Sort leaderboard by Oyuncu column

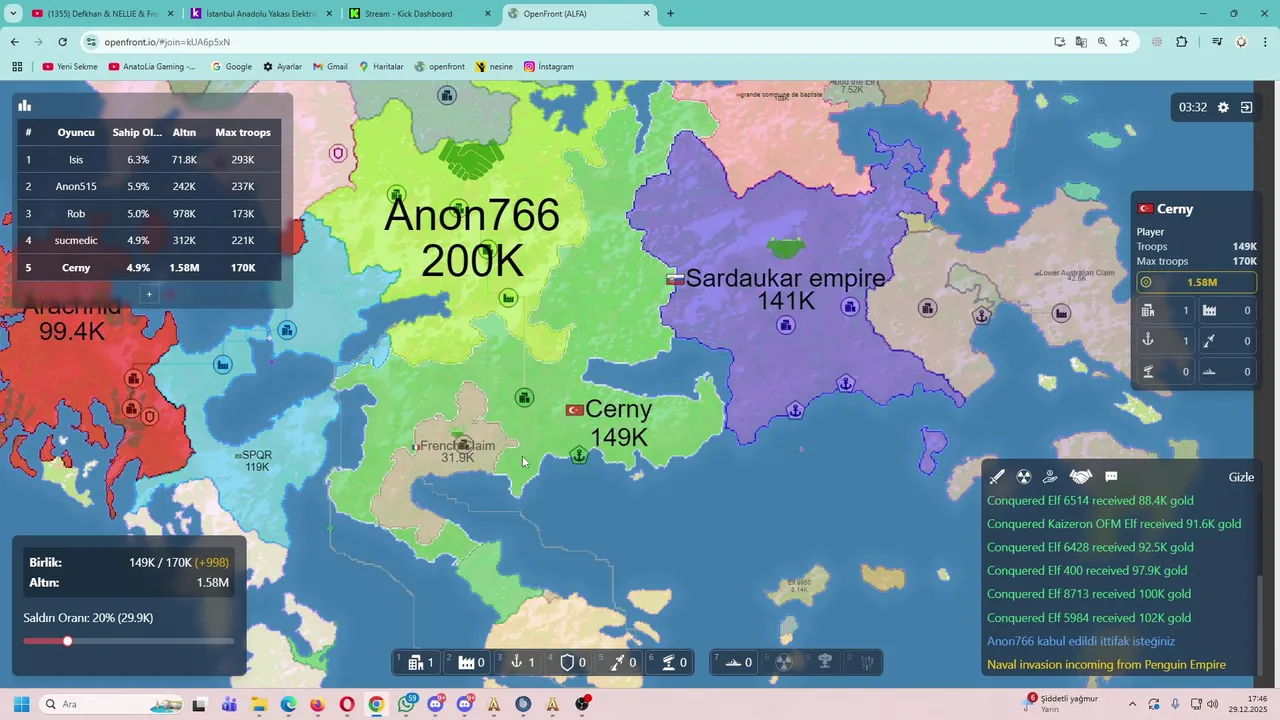76,132
